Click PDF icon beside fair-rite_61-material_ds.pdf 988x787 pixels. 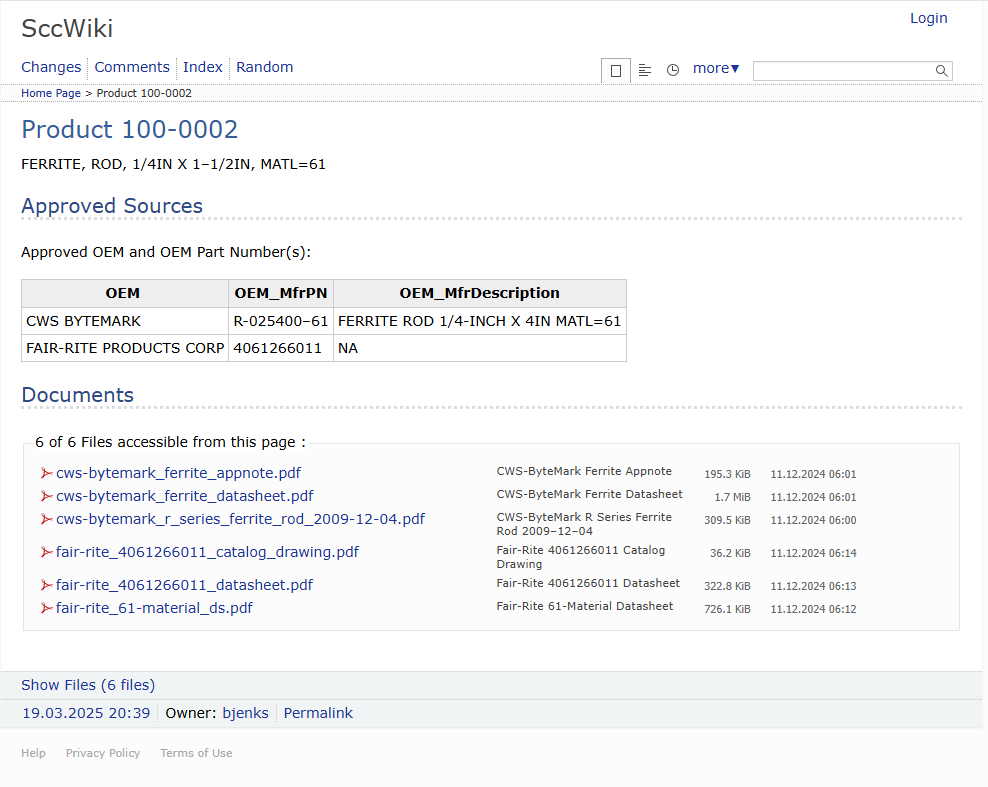click(x=46, y=609)
